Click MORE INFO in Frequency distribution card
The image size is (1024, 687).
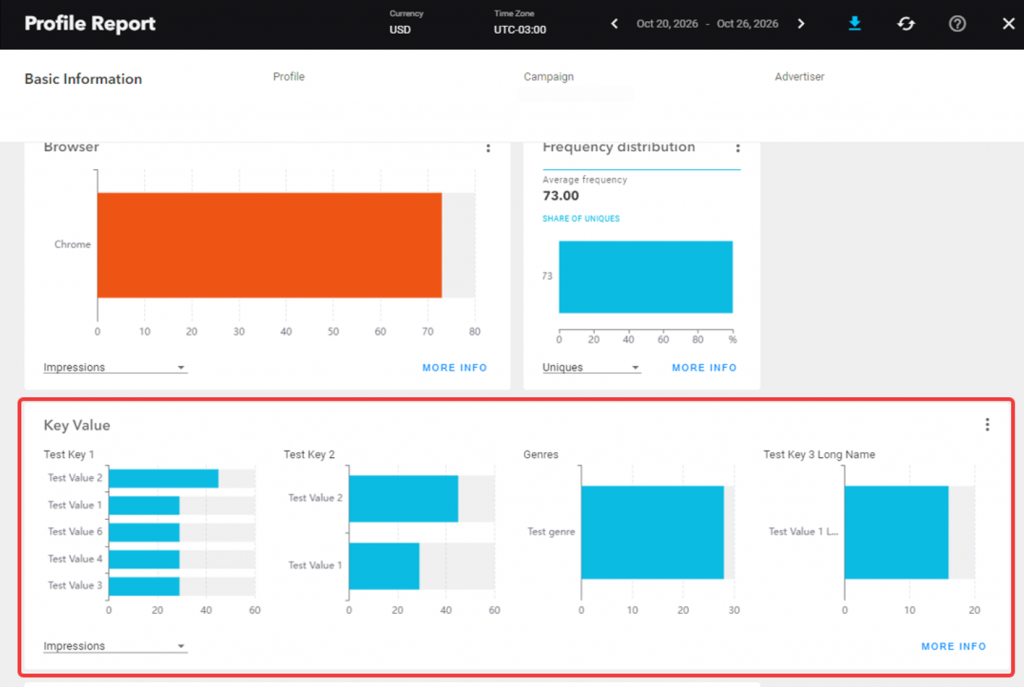(704, 368)
